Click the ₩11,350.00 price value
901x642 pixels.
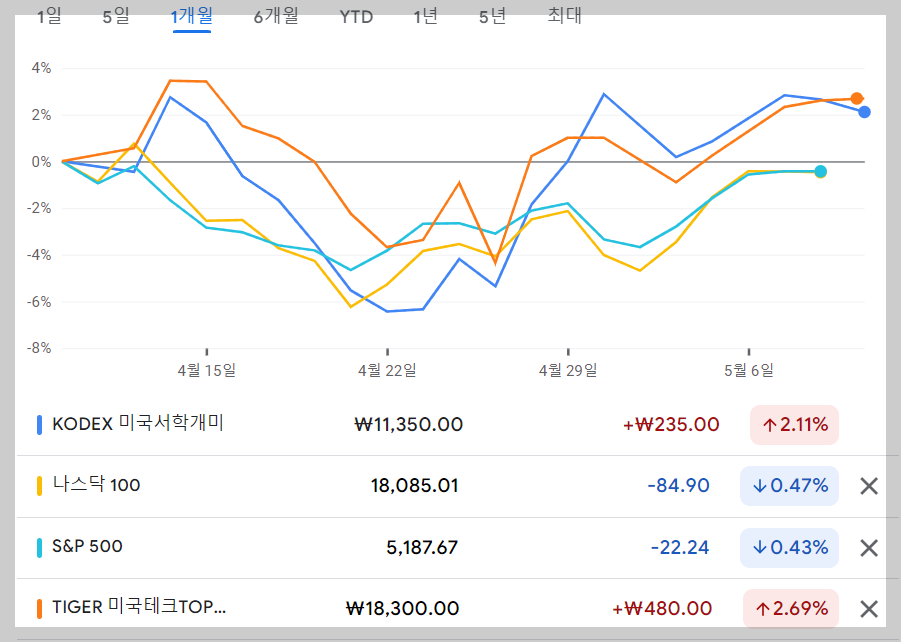coord(409,425)
